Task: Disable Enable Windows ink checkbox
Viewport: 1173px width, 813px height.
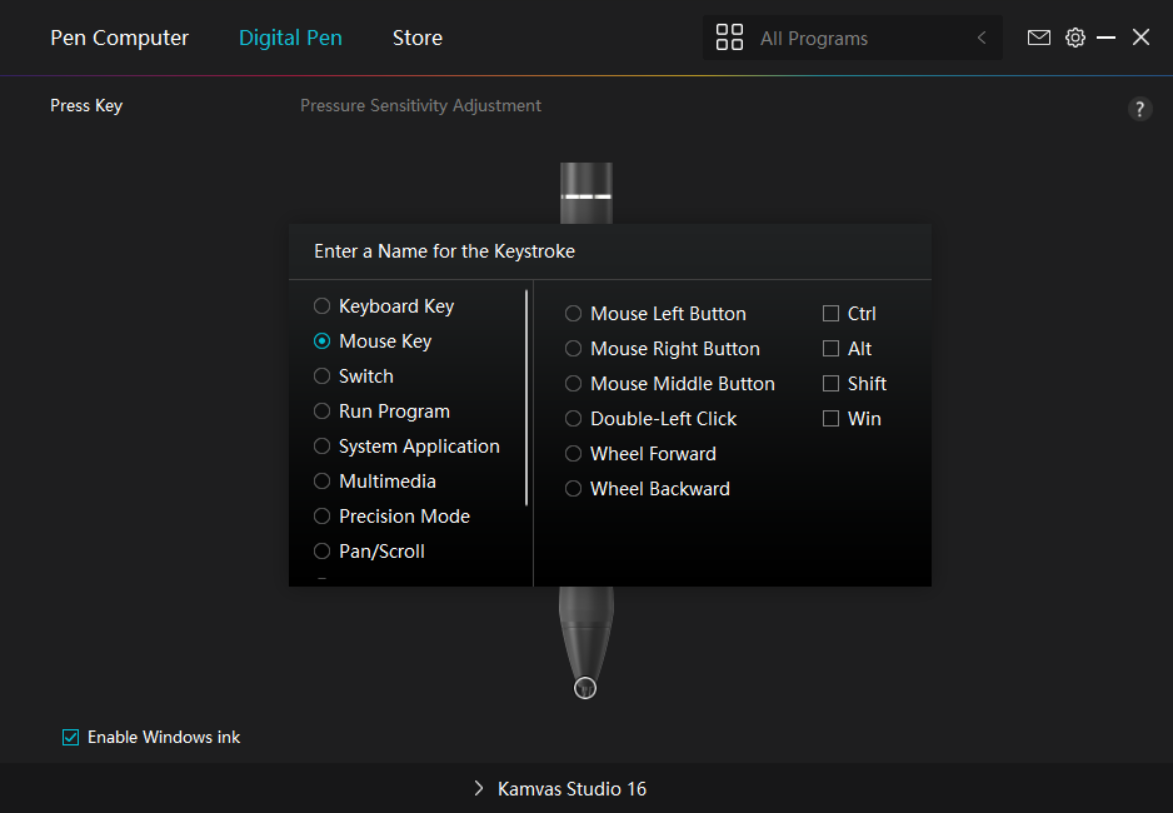Action: 71,738
